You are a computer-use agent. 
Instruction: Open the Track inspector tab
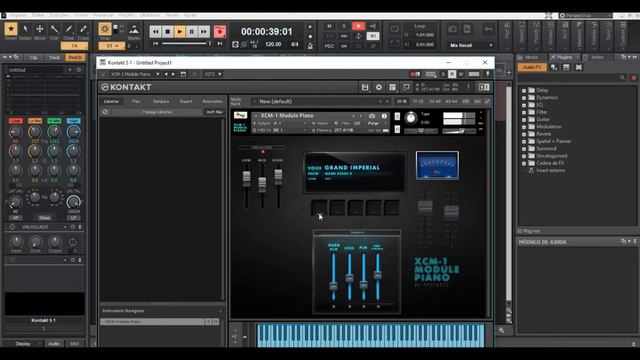pyautogui.click(x=54, y=58)
